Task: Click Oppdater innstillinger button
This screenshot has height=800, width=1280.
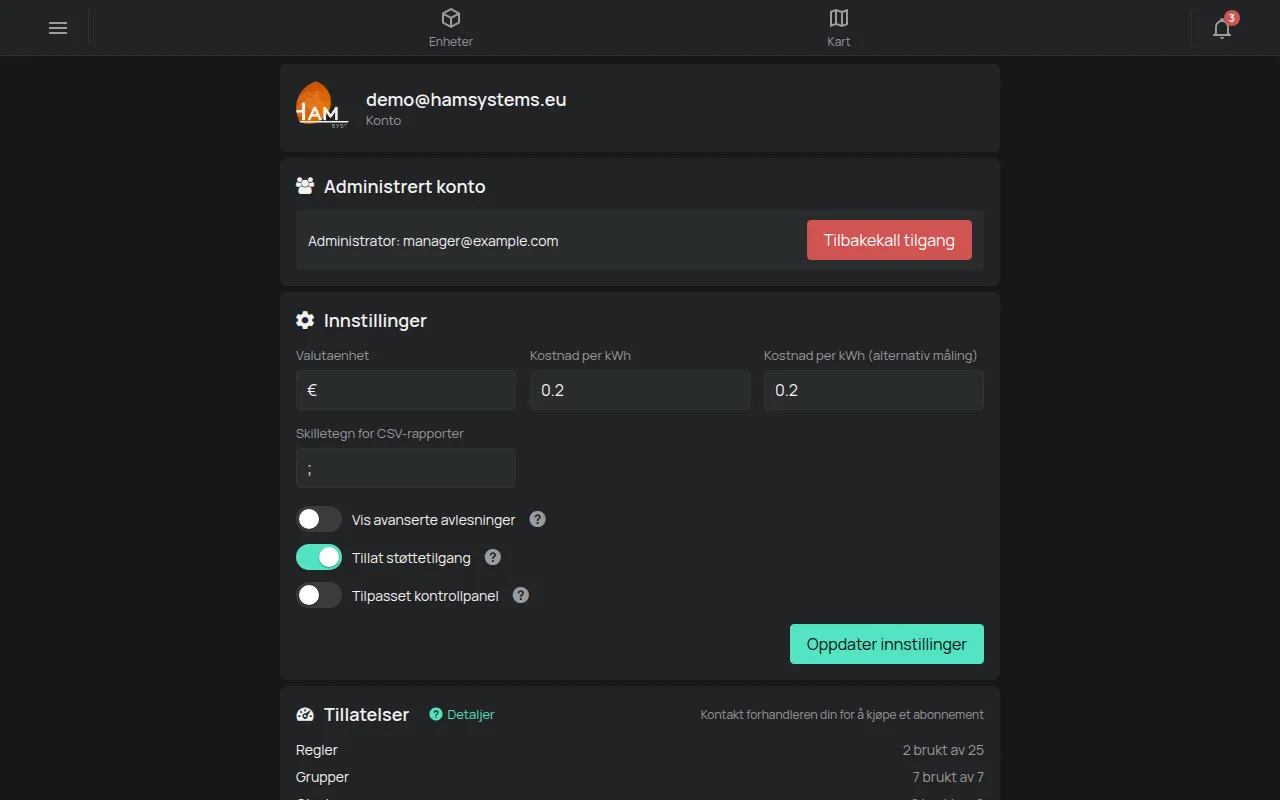Action: (x=887, y=644)
